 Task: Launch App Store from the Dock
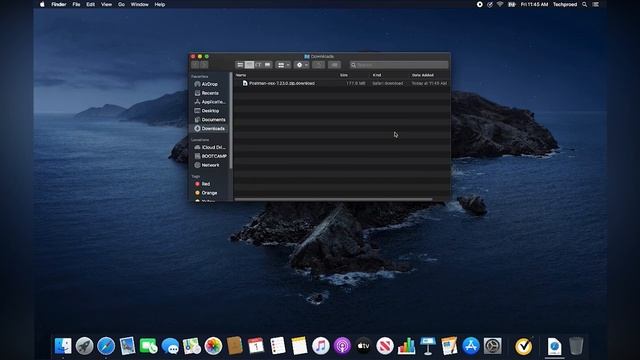click(471, 346)
